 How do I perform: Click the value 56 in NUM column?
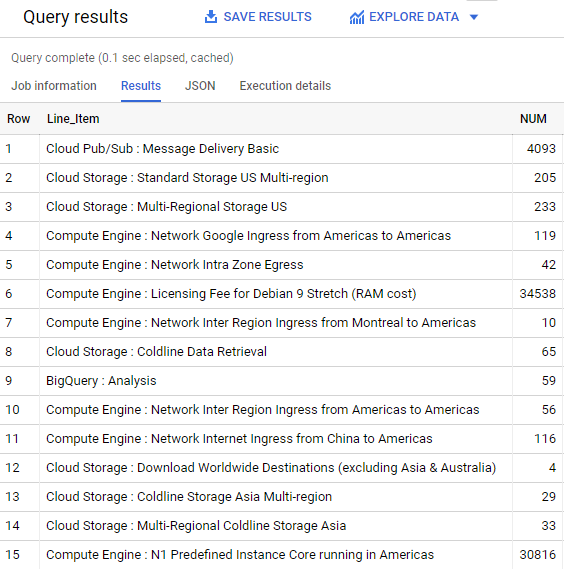548,410
